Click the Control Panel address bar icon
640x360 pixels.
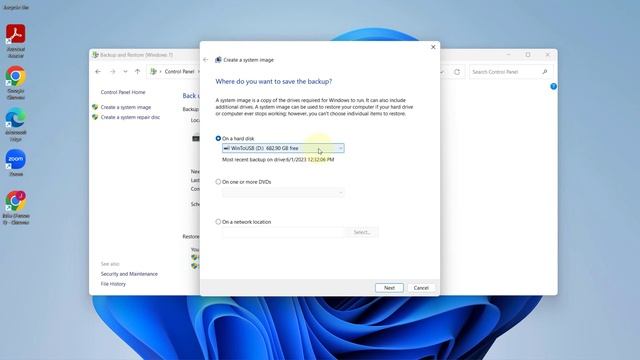[x=153, y=71]
